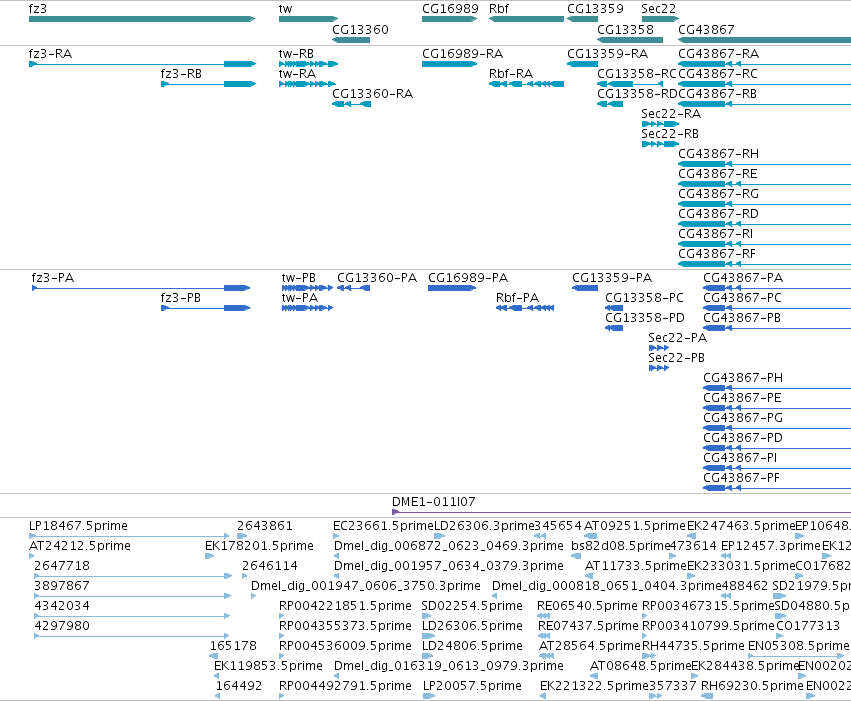Click the LD26306.5prime EST marker
Screen dimensions: 851x701
[427, 636]
